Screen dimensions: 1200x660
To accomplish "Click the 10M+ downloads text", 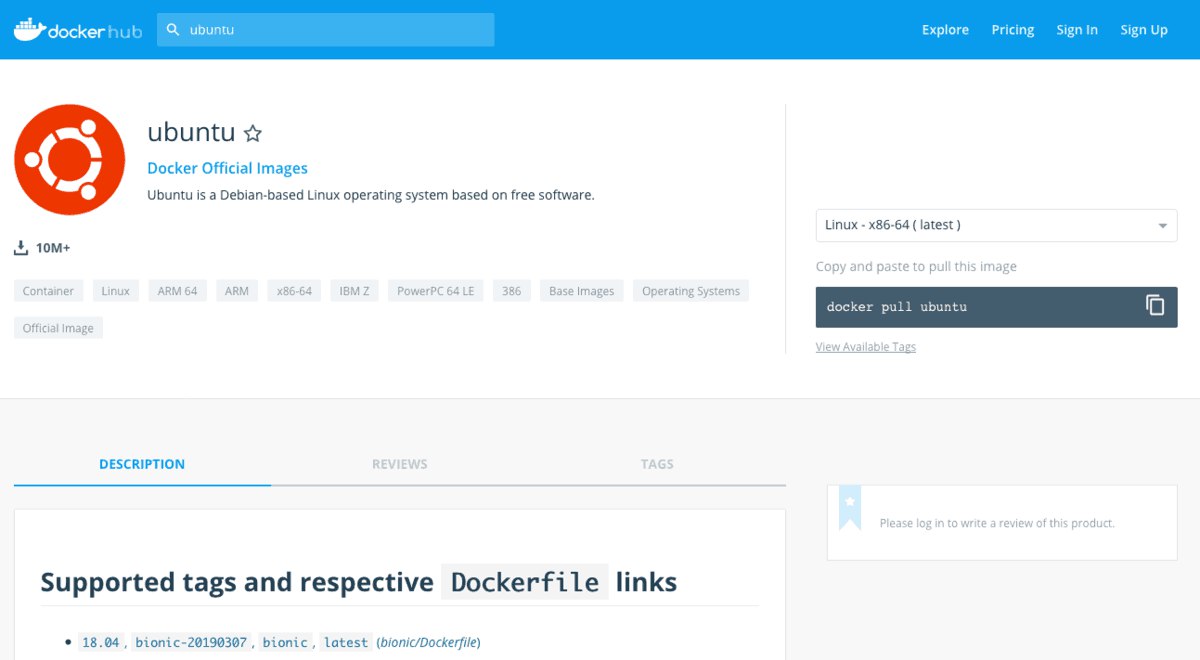I will point(53,248).
